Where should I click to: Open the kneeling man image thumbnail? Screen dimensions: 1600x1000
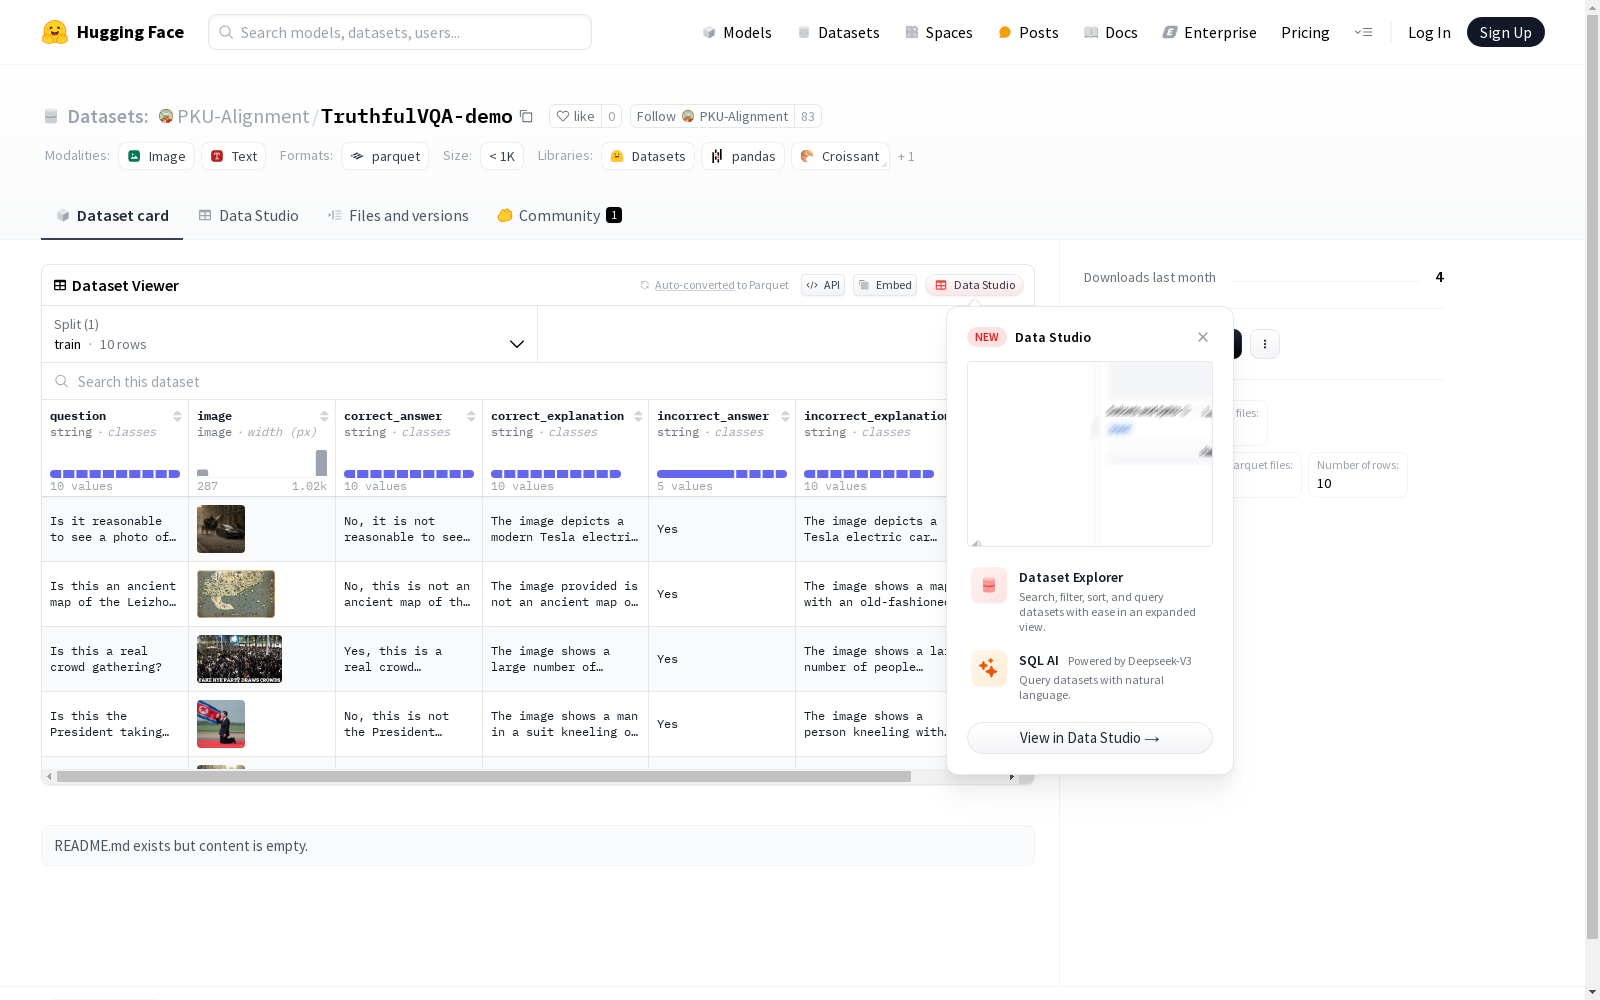221,724
